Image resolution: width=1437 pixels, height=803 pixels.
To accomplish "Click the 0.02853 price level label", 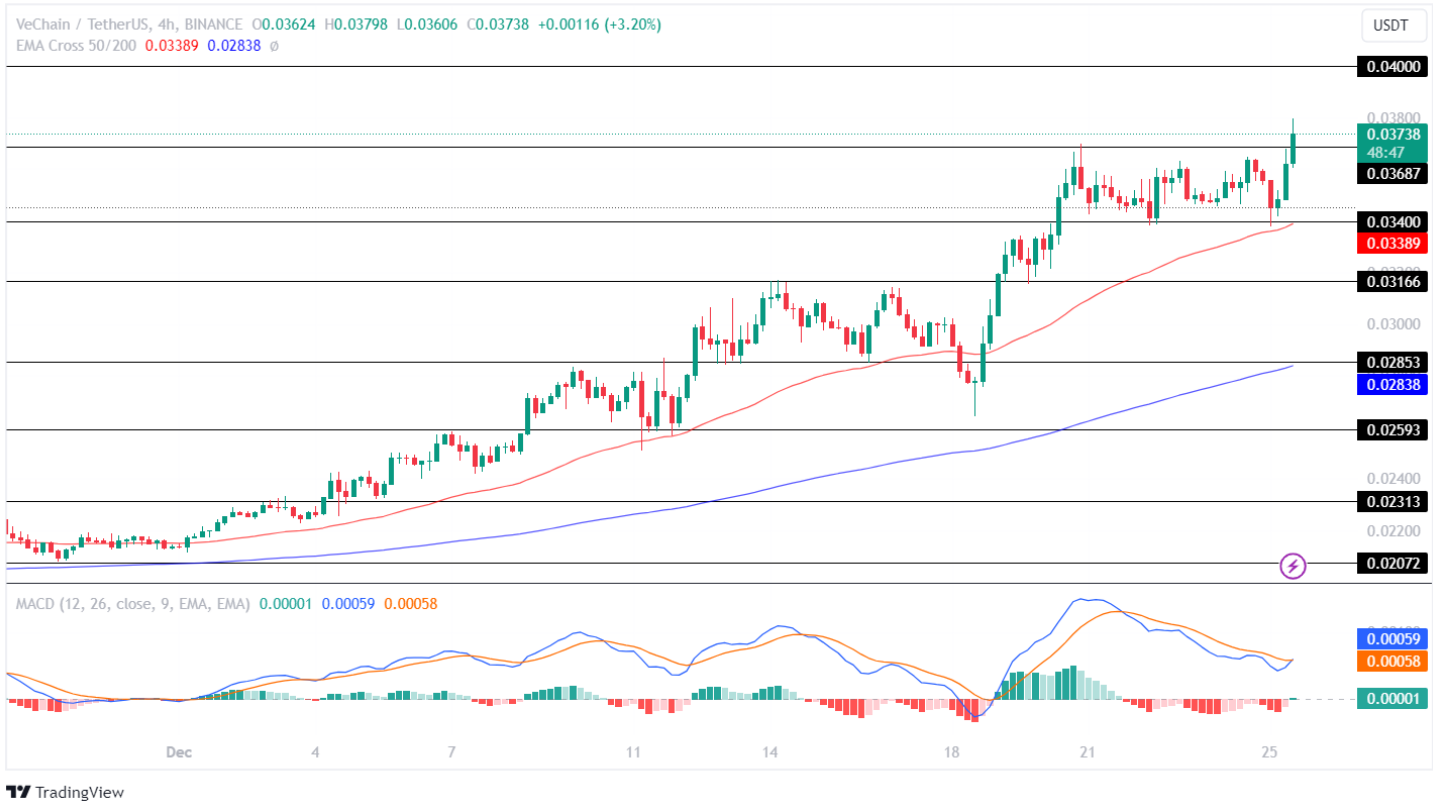I will coord(1391,362).
